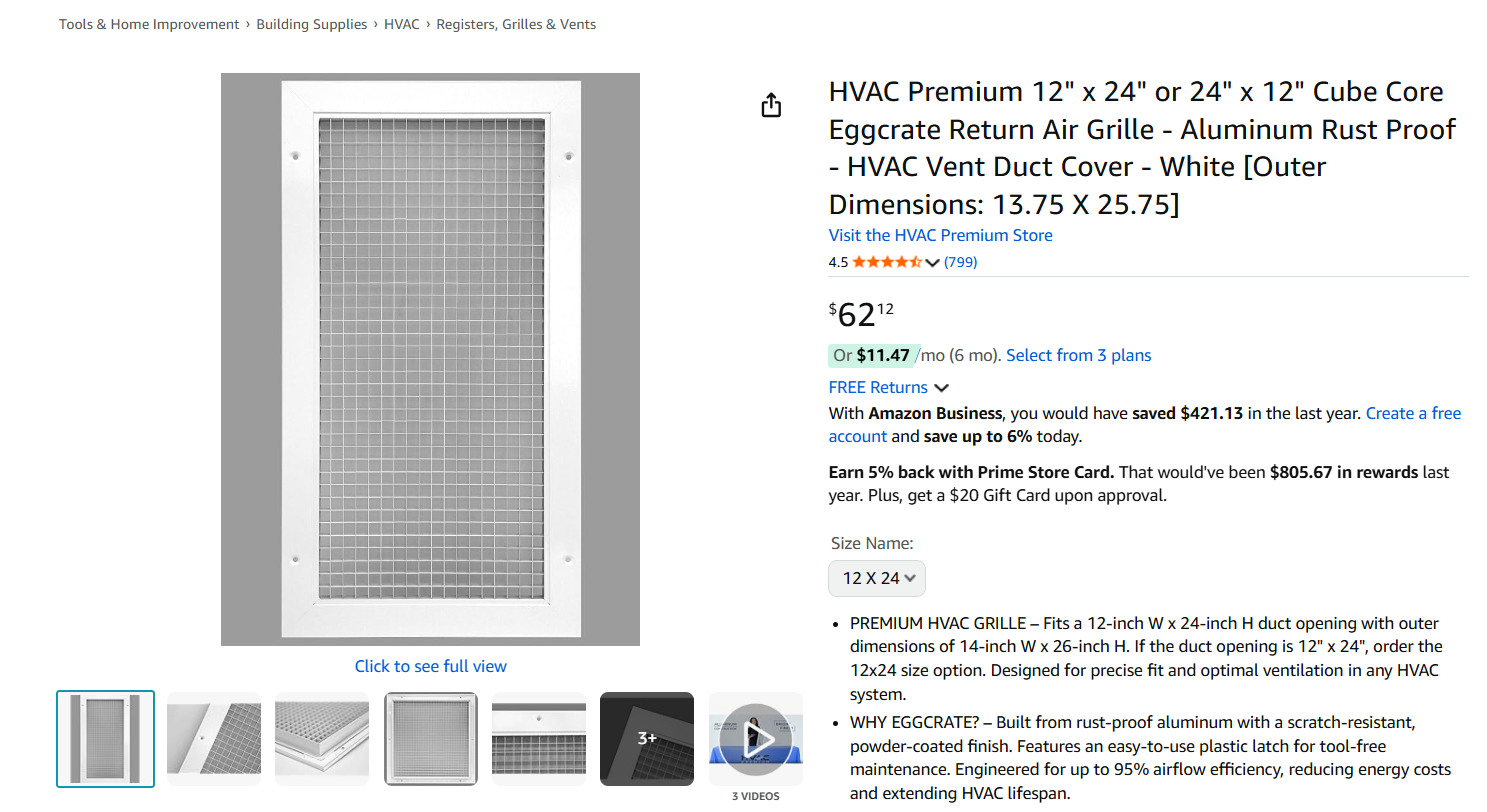
Task: Expand rating breakdown chevron next to stars
Action: point(933,263)
